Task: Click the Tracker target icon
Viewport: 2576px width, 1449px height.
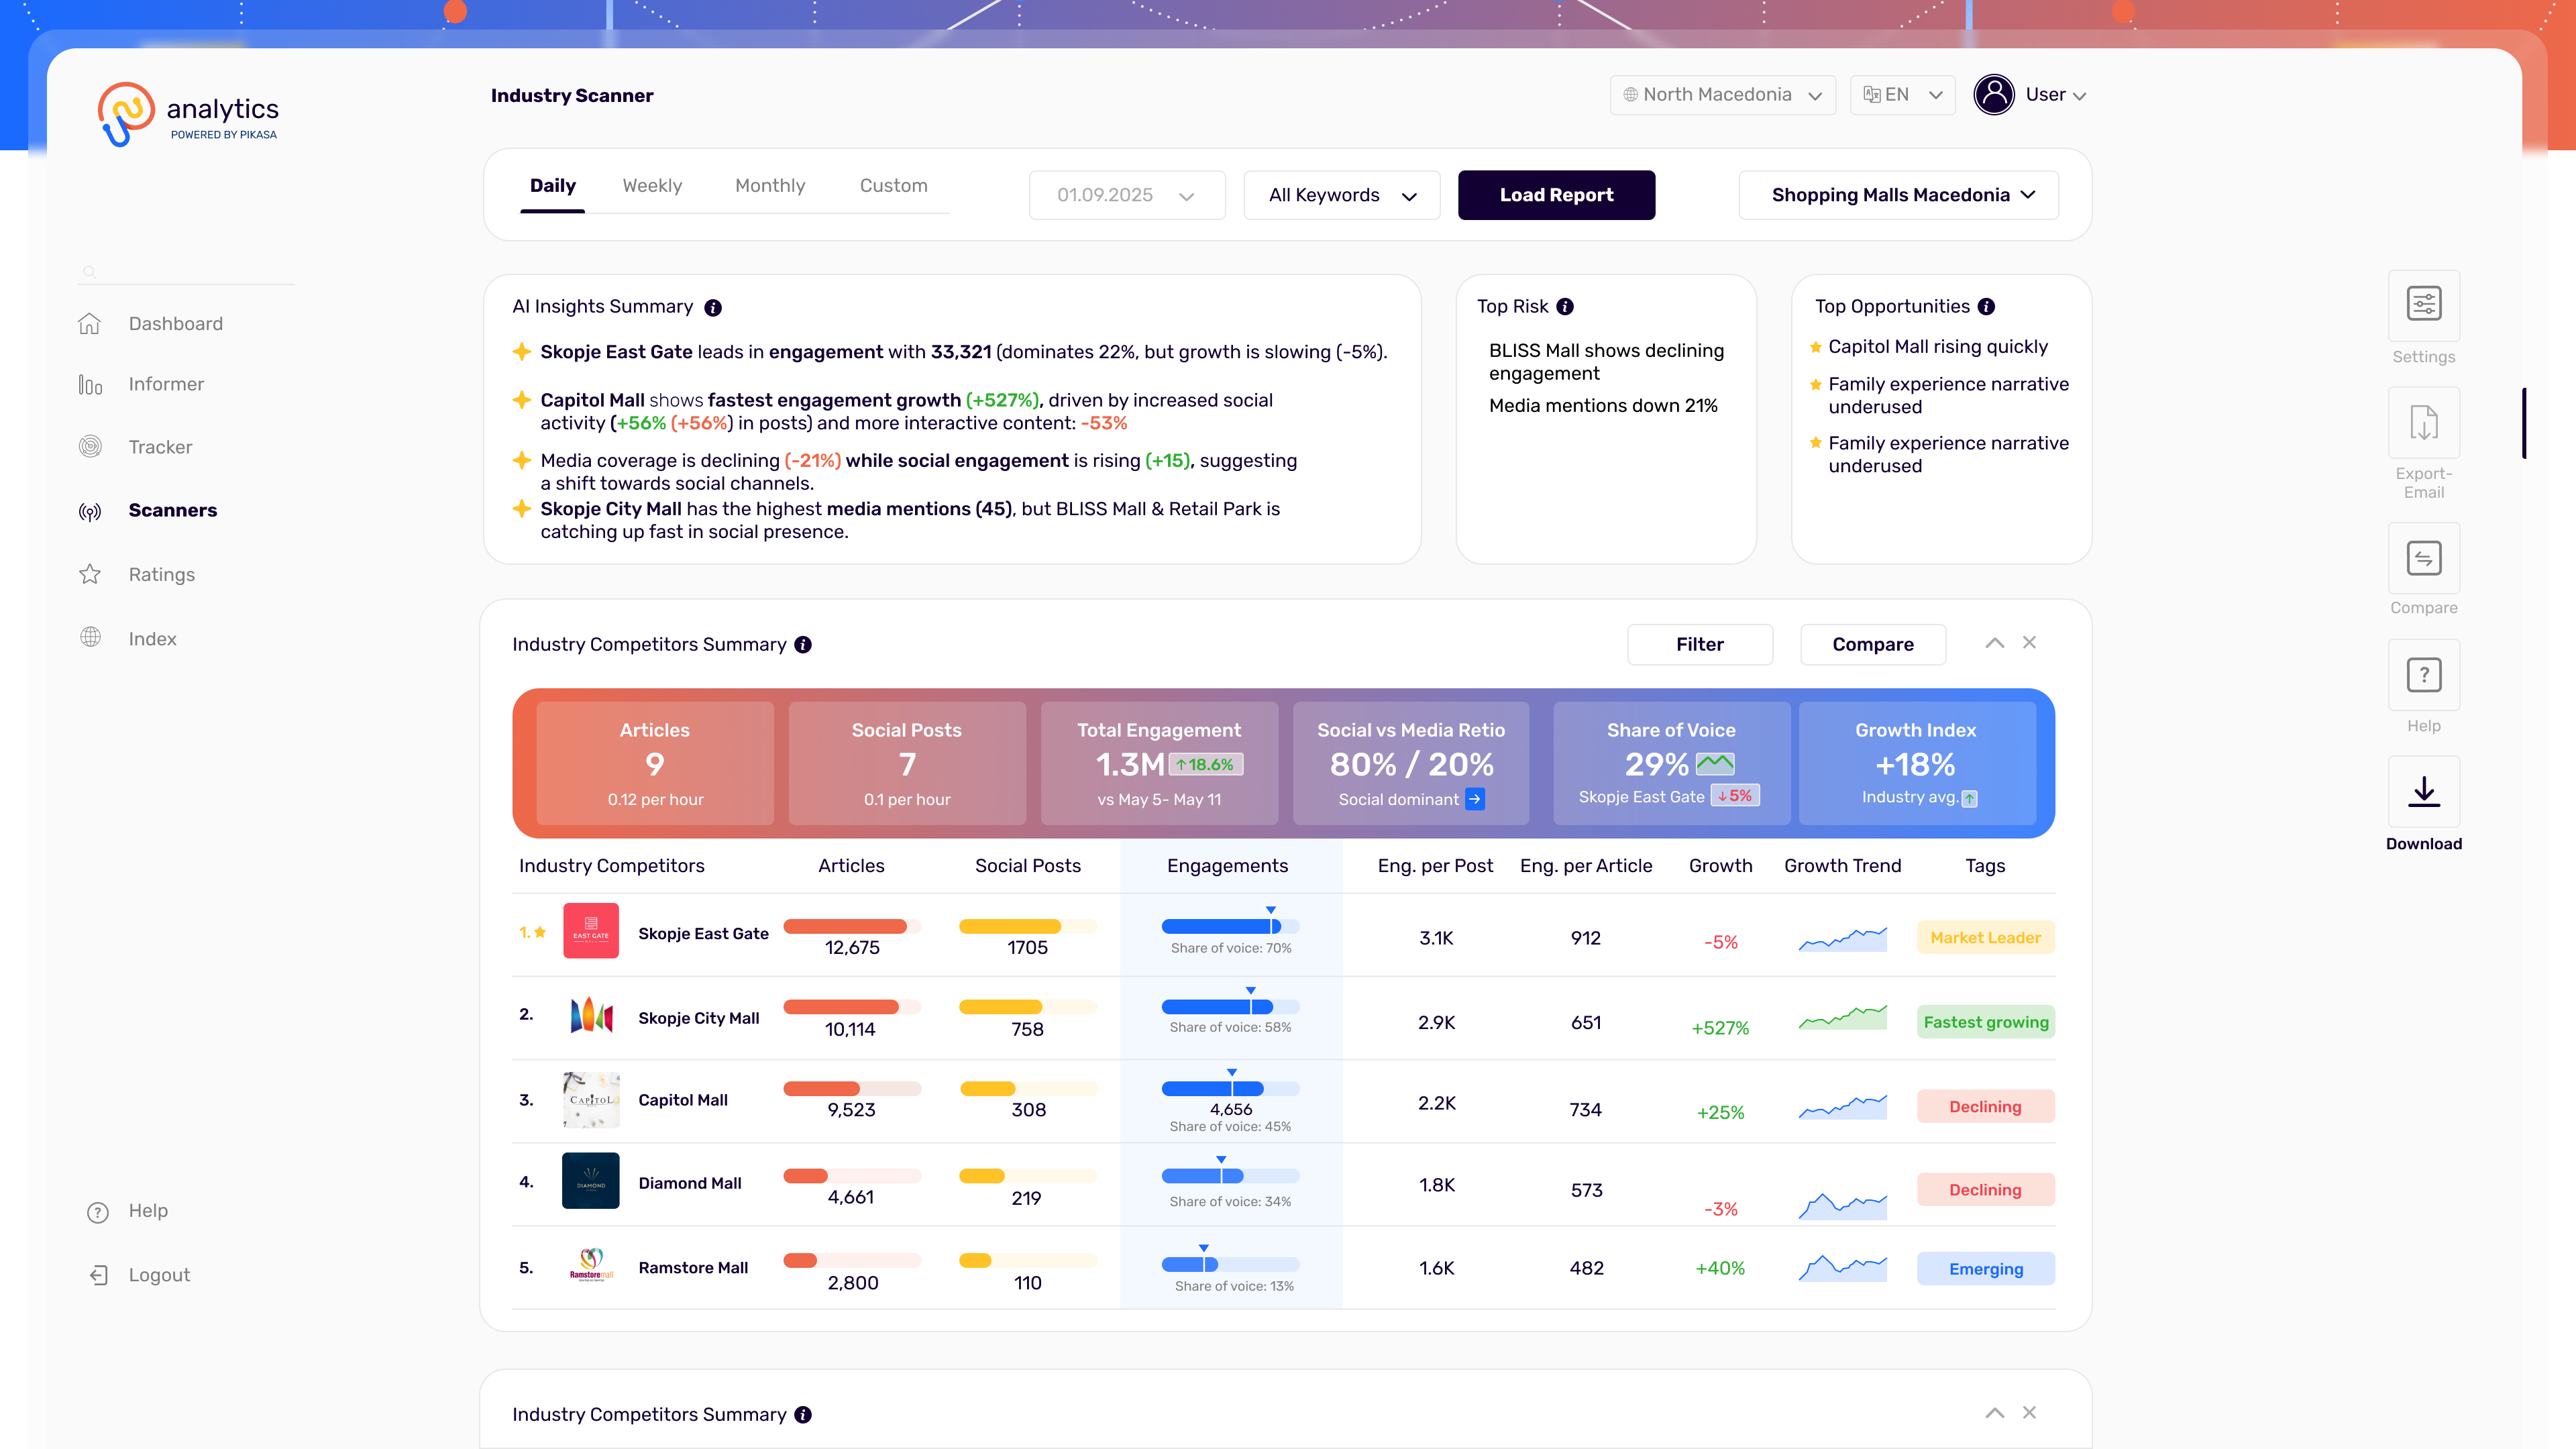Action: pyautogui.click(x=90, y=447)
